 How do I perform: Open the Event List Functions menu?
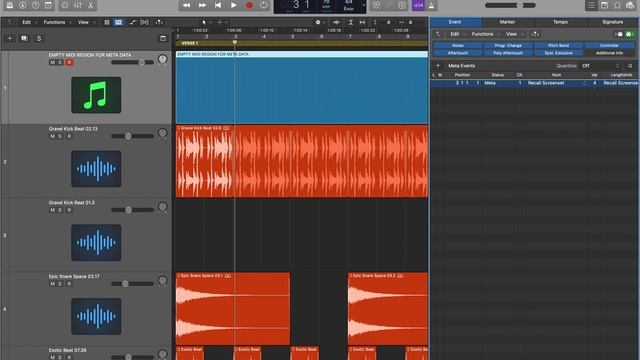click(x=482, y=34)
